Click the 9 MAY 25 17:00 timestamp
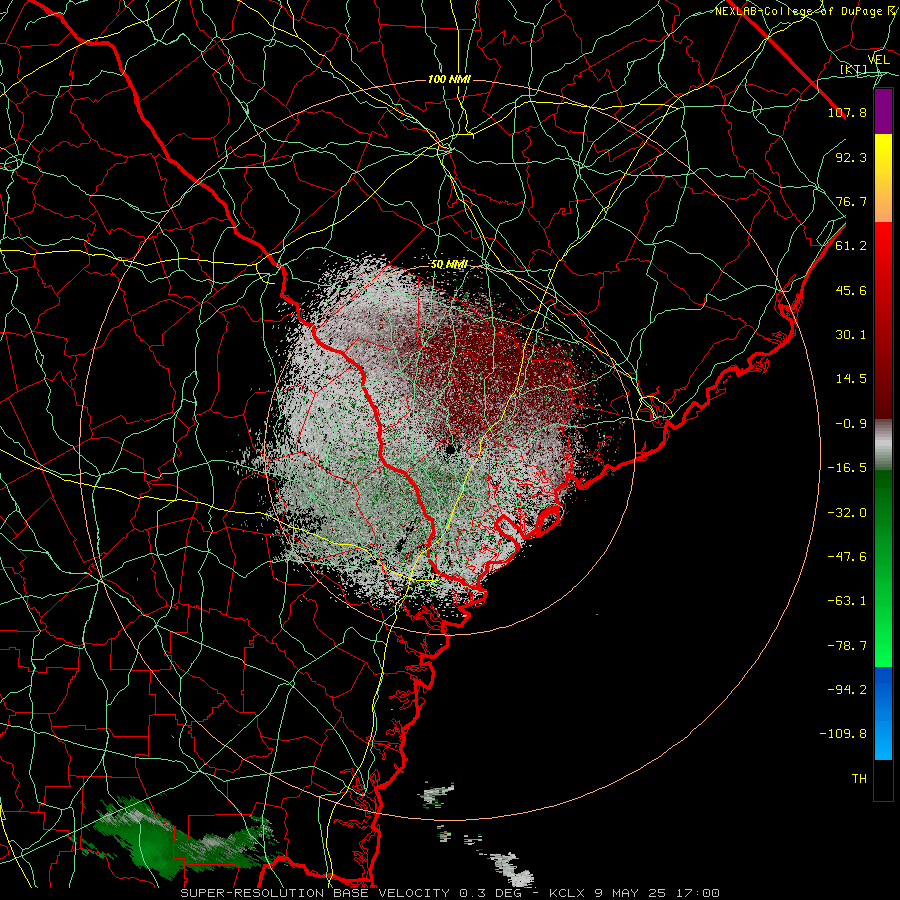This screenshot has width=900, height=900. coord(657,893)
